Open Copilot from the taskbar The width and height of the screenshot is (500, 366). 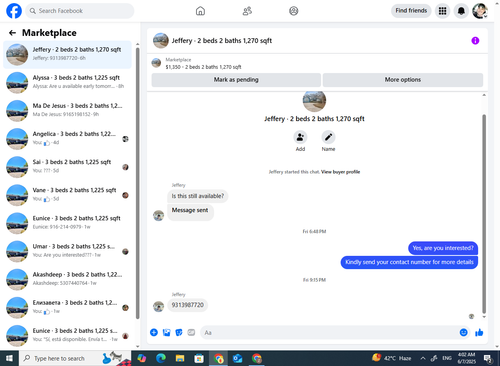142,358
